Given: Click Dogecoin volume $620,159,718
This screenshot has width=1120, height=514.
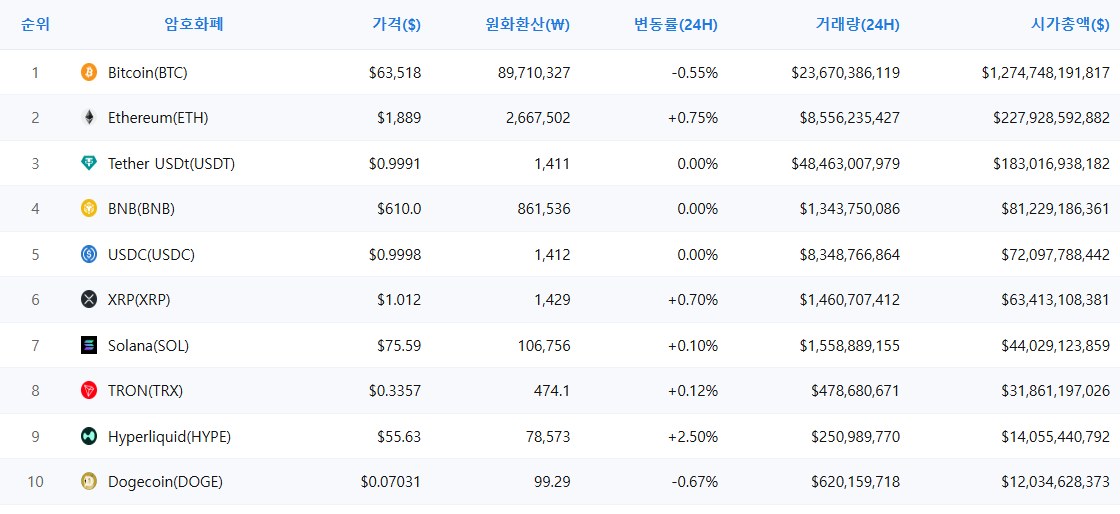Looking at the screenshot, I should [856, 483].
